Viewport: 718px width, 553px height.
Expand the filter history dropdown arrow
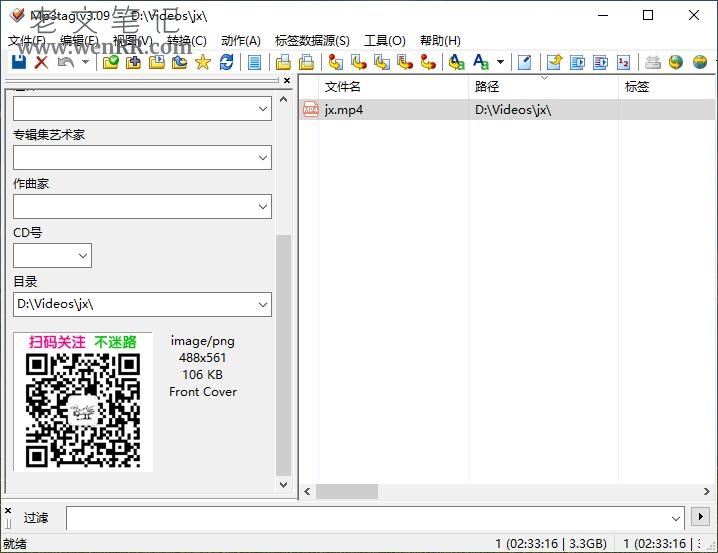(676, 518)
